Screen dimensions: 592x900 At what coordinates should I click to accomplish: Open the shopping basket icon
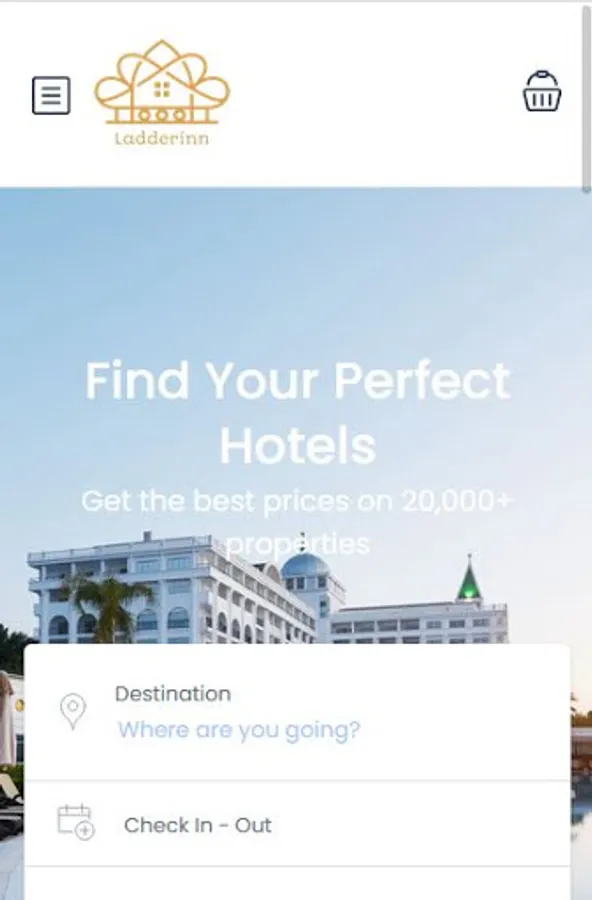[542, 91]
